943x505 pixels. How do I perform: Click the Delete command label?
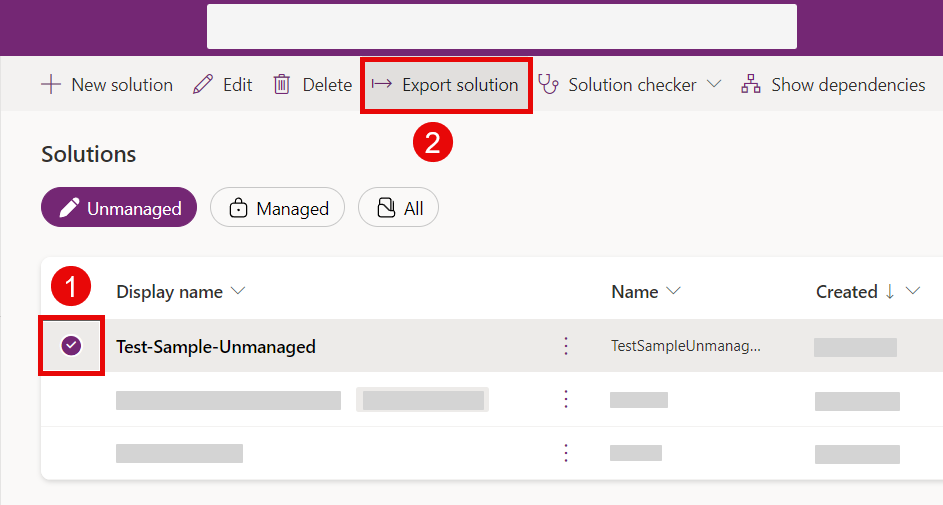click(x=327, y=85)
